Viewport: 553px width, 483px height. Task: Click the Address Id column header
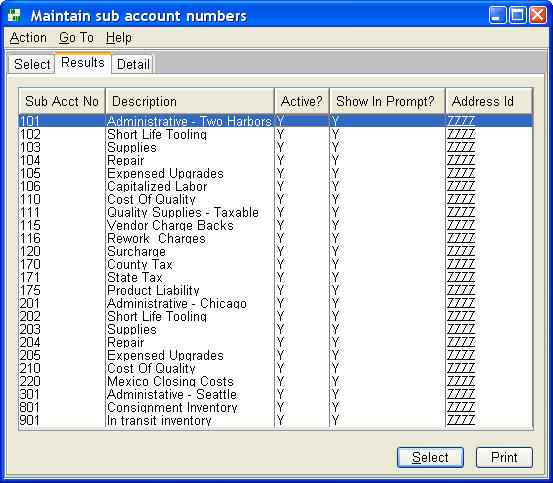pos(489,102)
